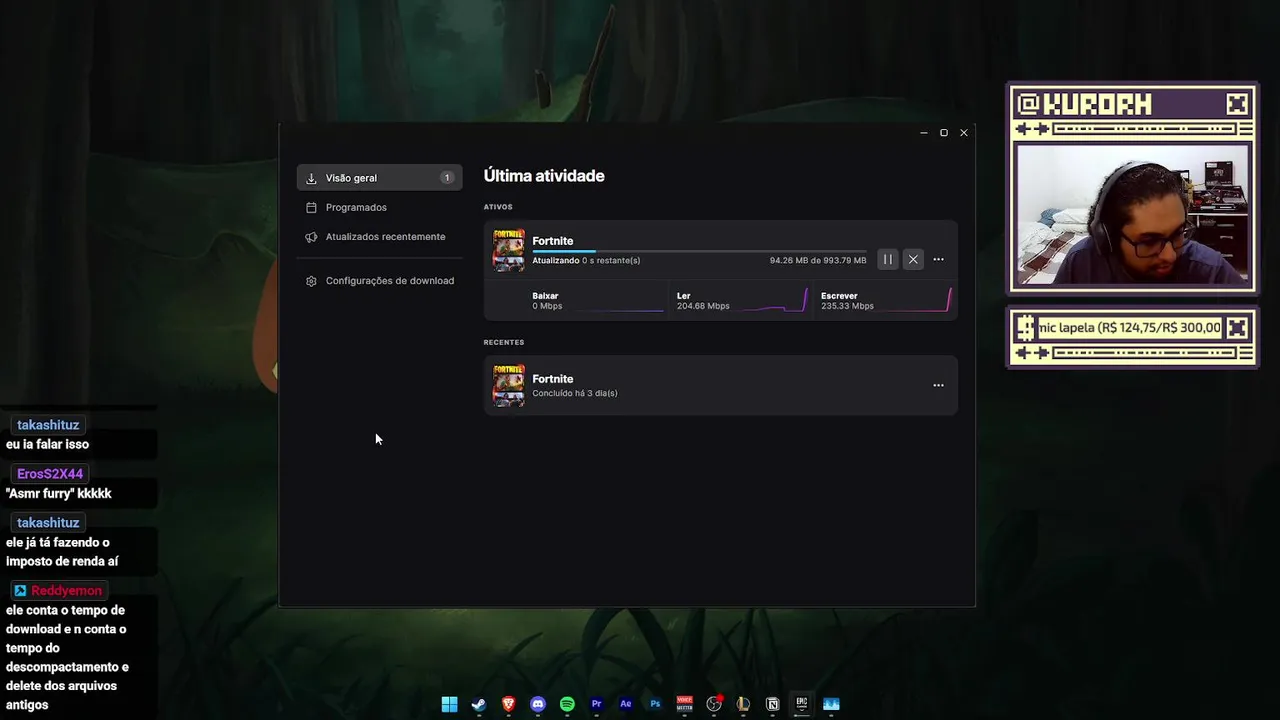This screenshot has height=720, width=1280.
Task: Pause the active Fortnite update
Action: [x=887, y=259]
